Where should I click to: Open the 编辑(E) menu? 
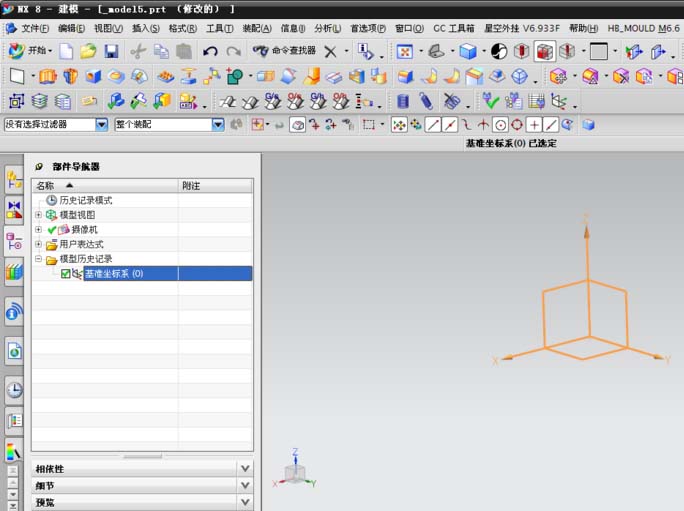tap(72, 29)
